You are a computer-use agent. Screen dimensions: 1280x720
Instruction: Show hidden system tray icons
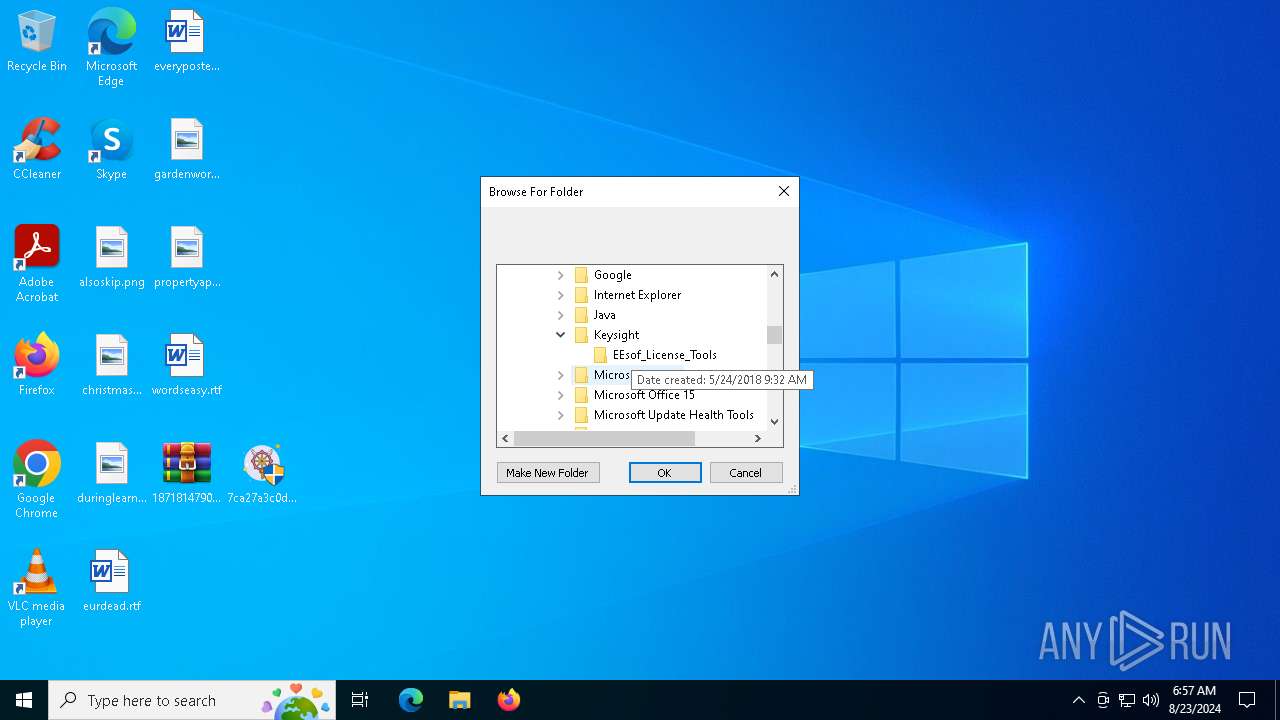coord(1078,700)
